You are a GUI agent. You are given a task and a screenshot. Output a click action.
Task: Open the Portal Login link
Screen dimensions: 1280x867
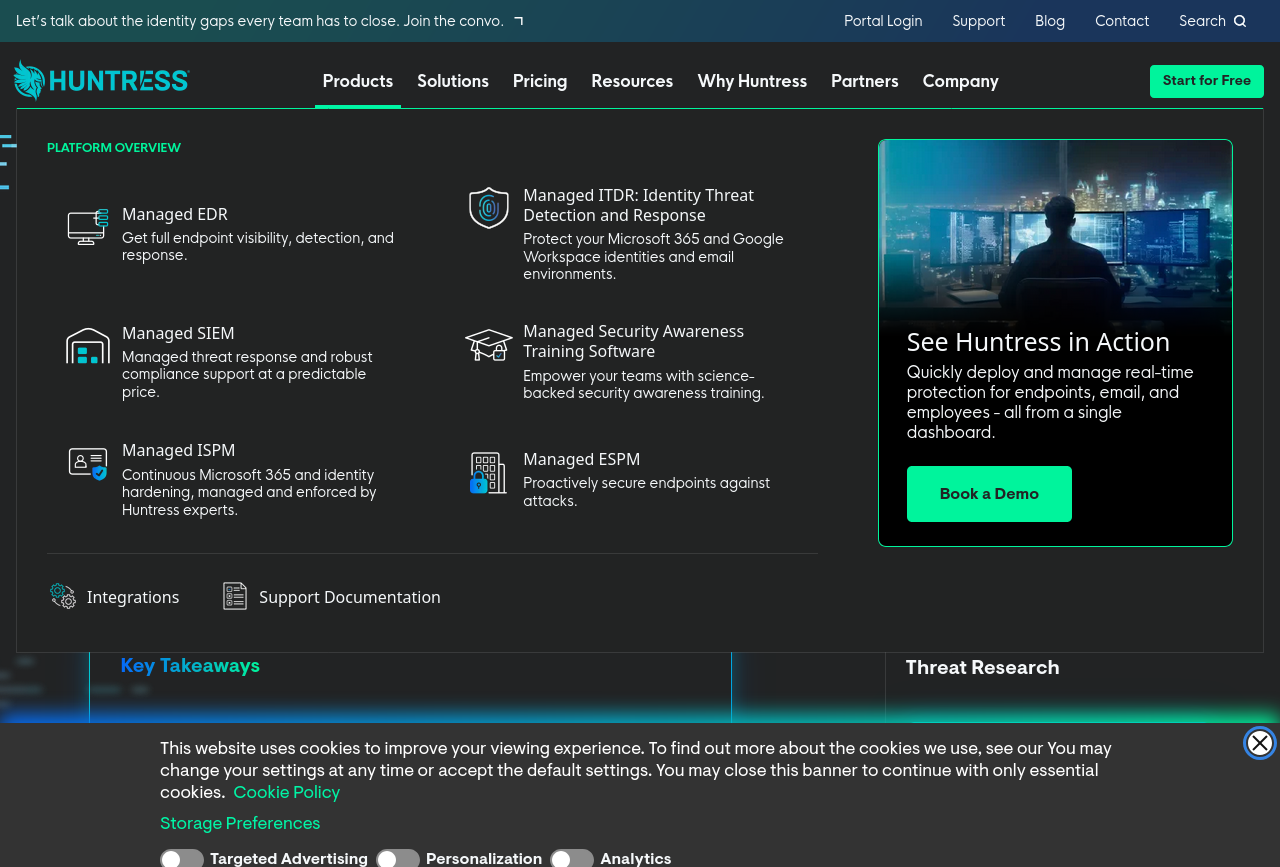pos(883,21)
